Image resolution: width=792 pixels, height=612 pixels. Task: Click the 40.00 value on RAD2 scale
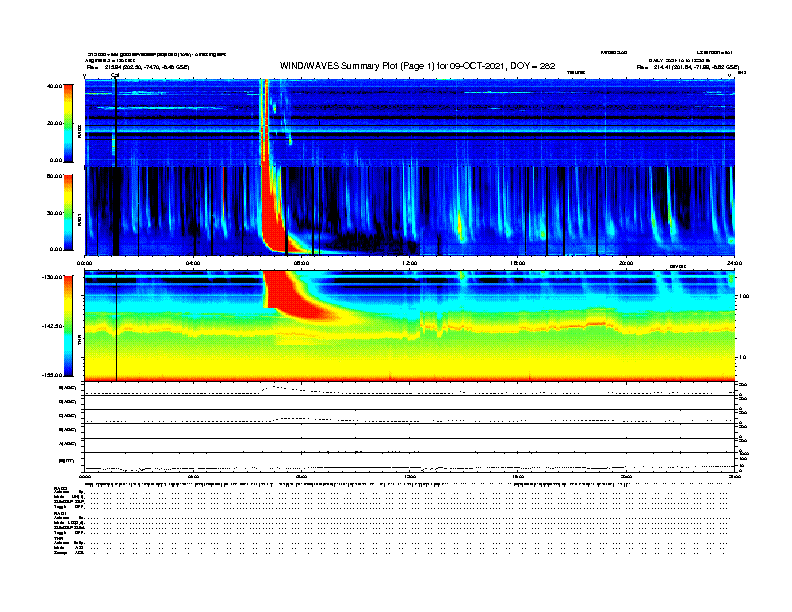54,86
